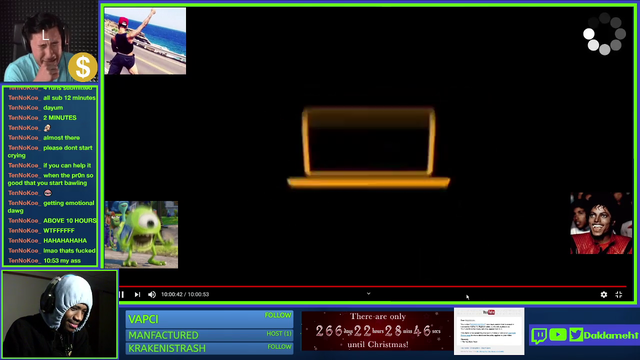The image size is (640, 360).
Task: Click the dancing woman by the sea thumbnail
Action: (x=145, y=41)
